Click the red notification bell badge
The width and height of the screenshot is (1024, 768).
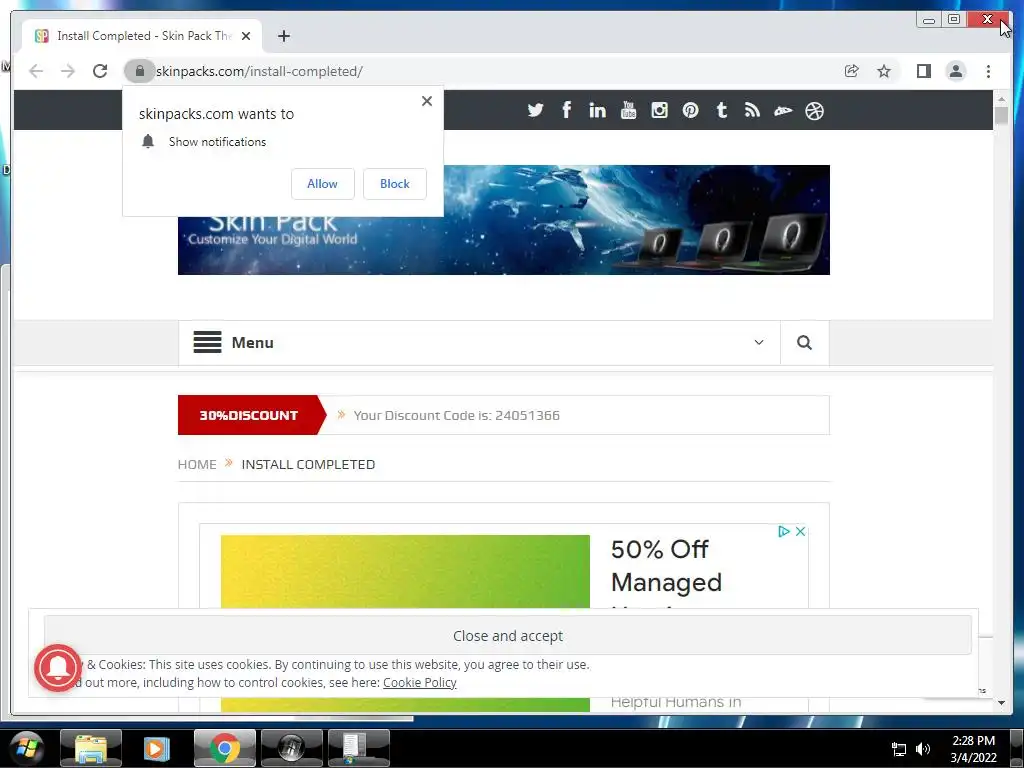click(58, 667)
